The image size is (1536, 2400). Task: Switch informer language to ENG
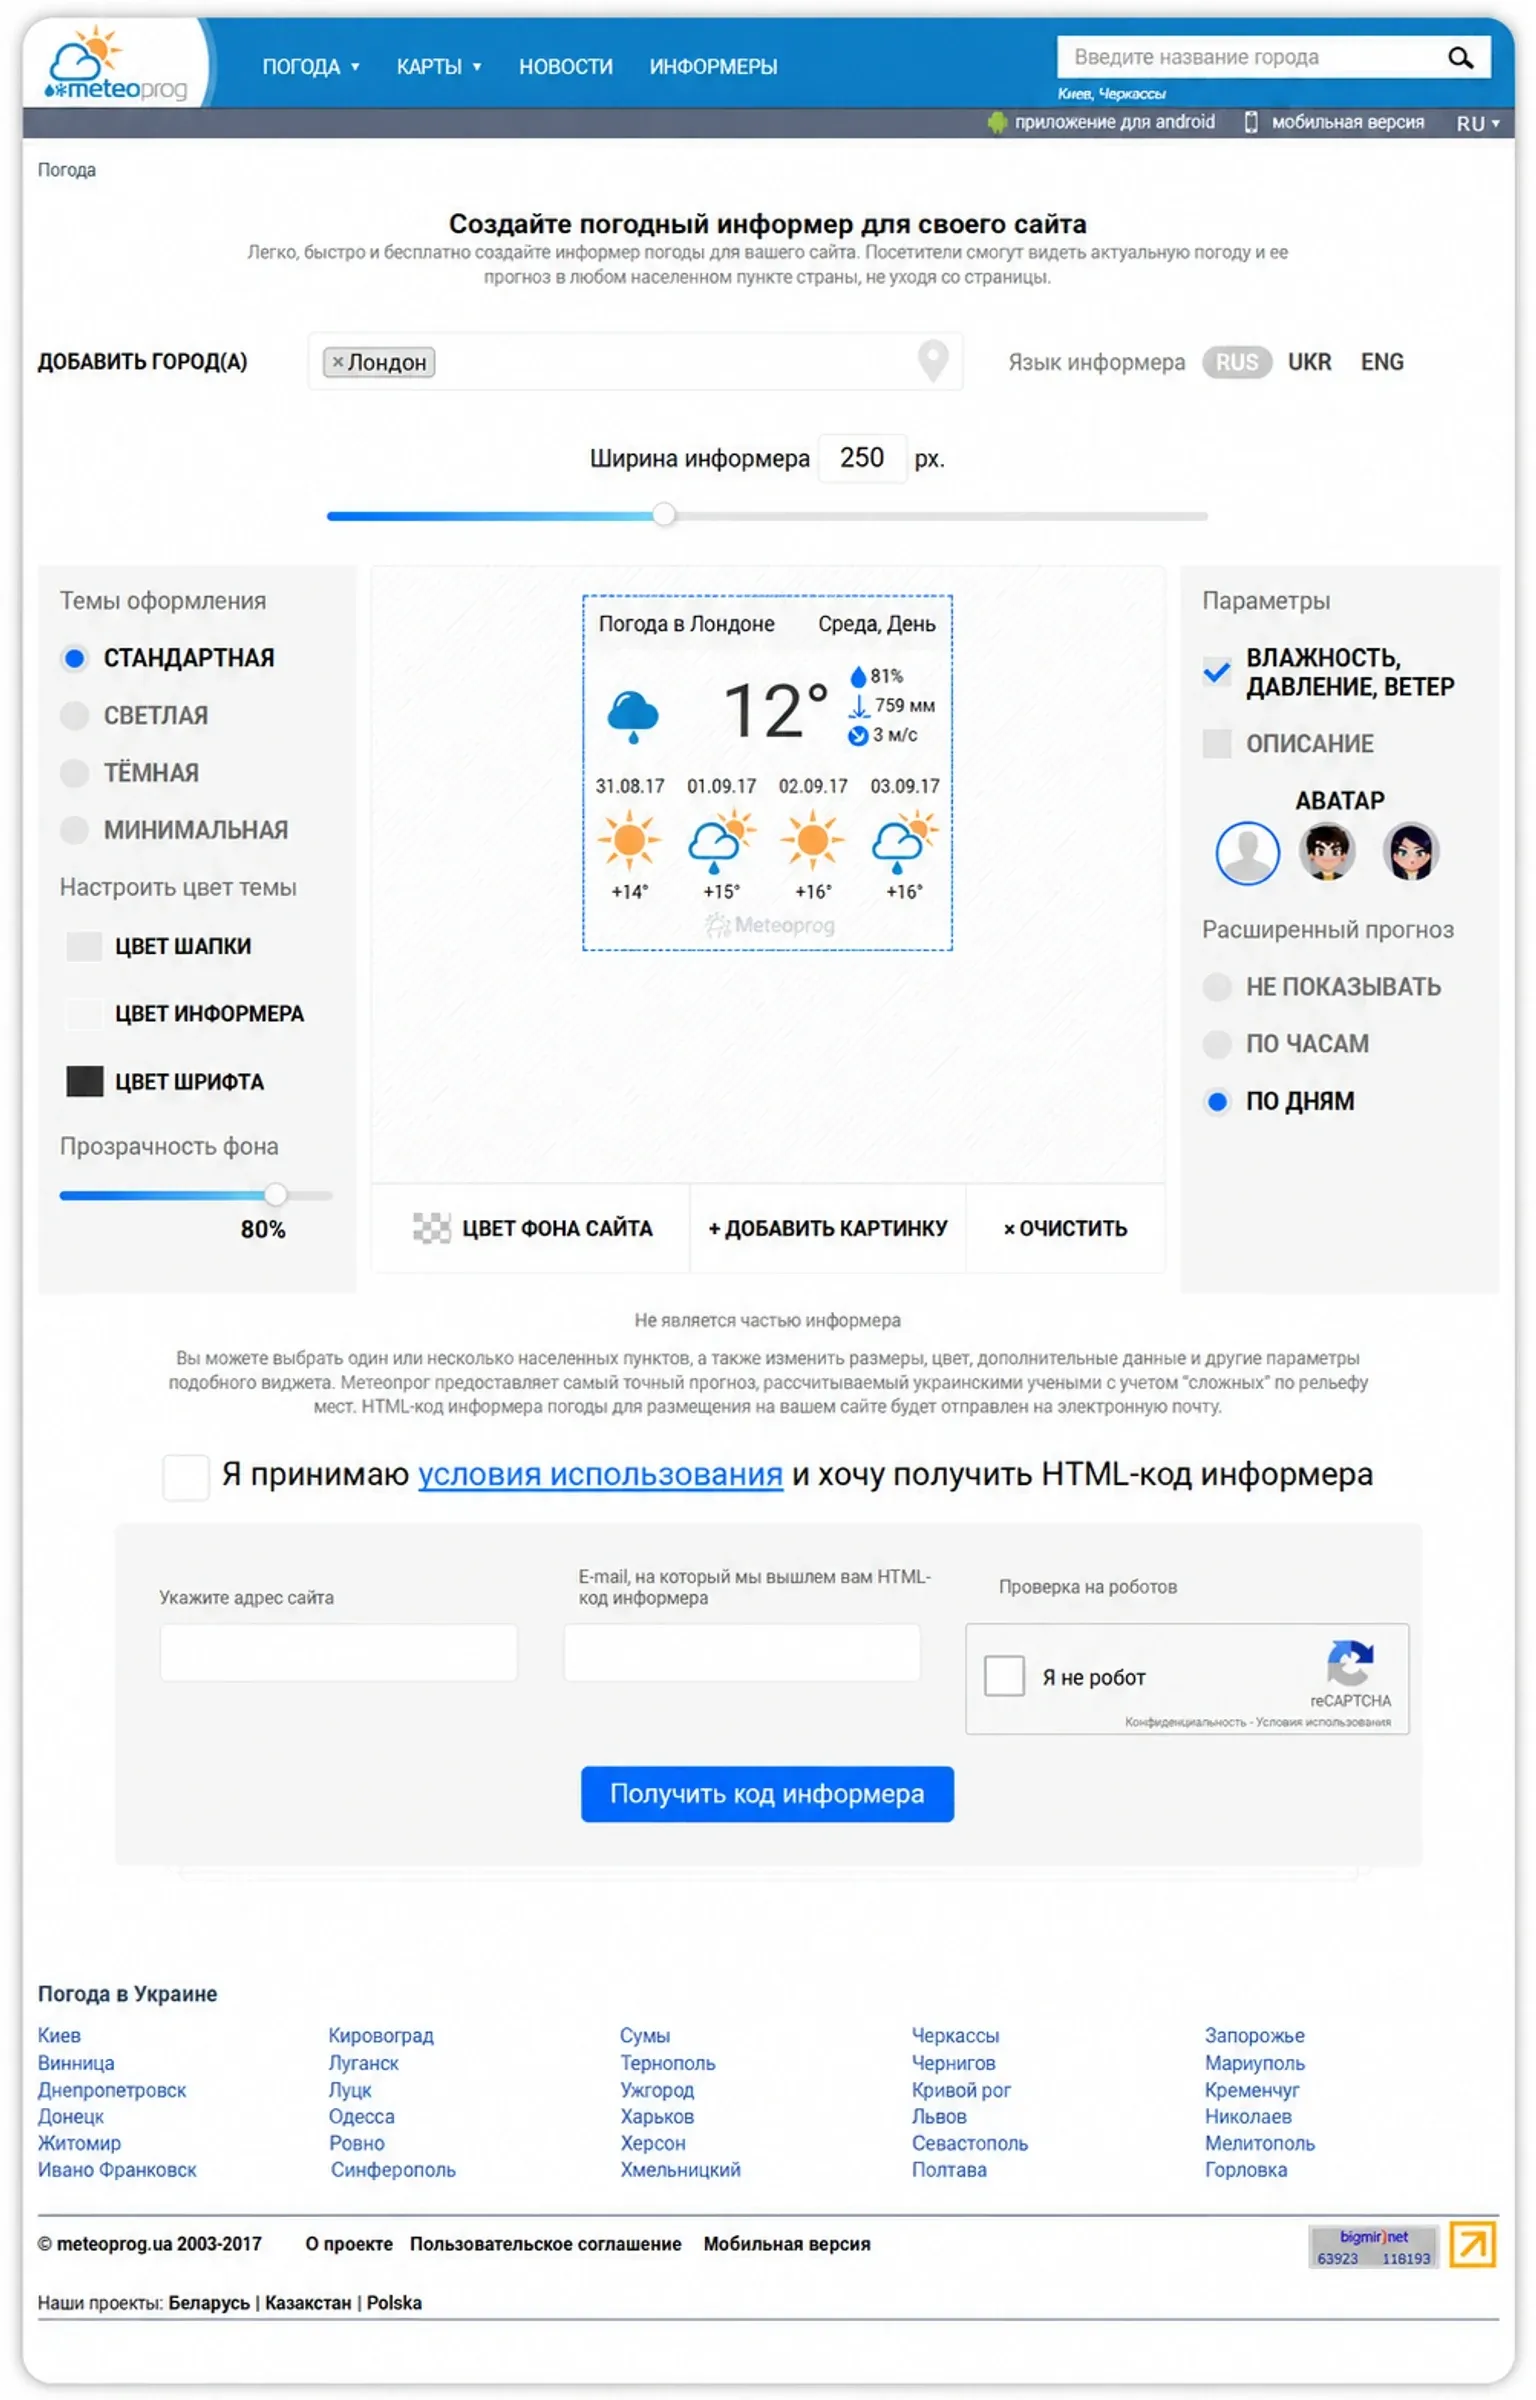(x=1382, y=362)
